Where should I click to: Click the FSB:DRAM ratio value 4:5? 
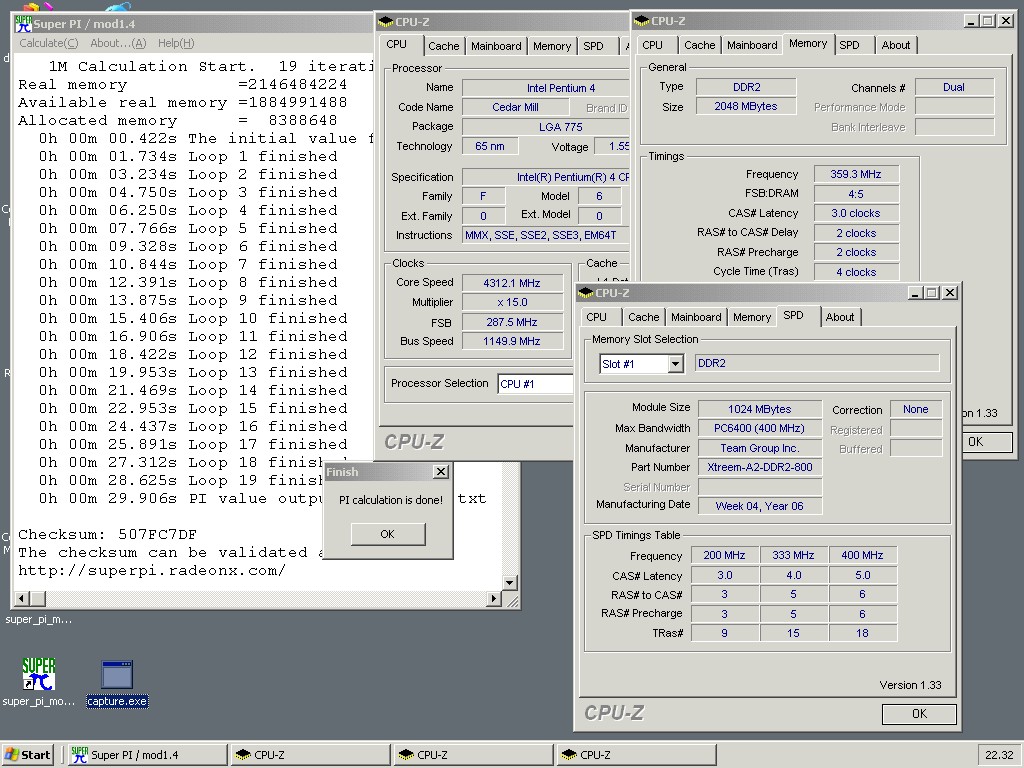pyautogui.click(x=856, y=194)
